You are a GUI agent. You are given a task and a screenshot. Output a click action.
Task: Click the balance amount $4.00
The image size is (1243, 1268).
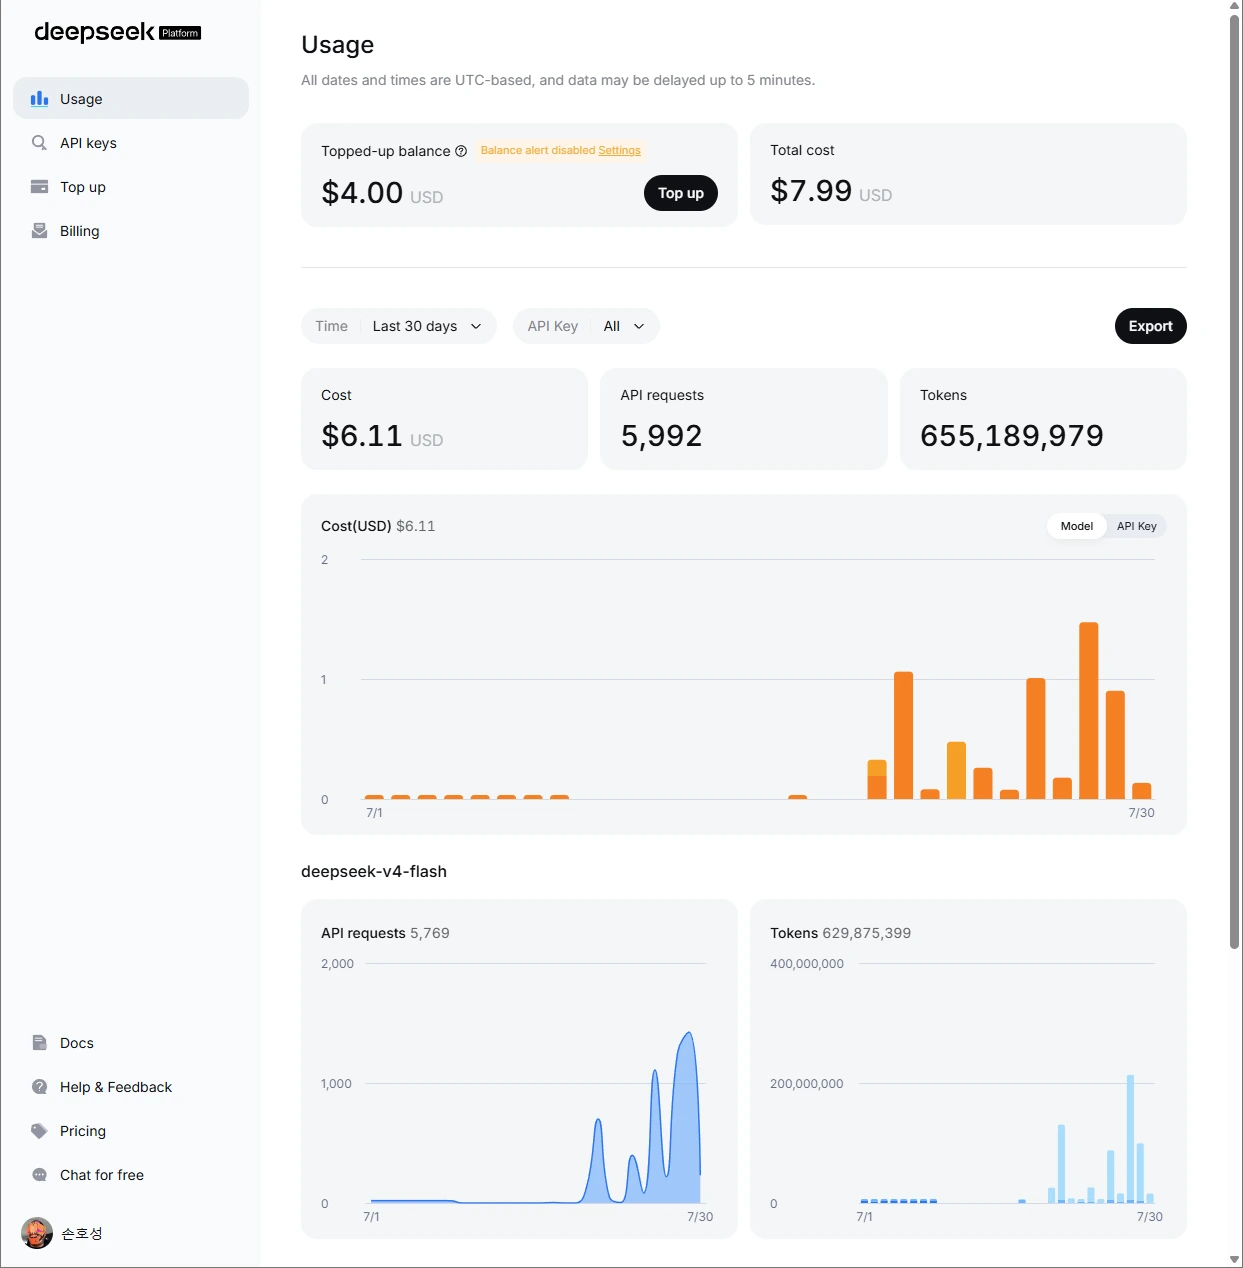pyautogui.click(x=362, y=192)
